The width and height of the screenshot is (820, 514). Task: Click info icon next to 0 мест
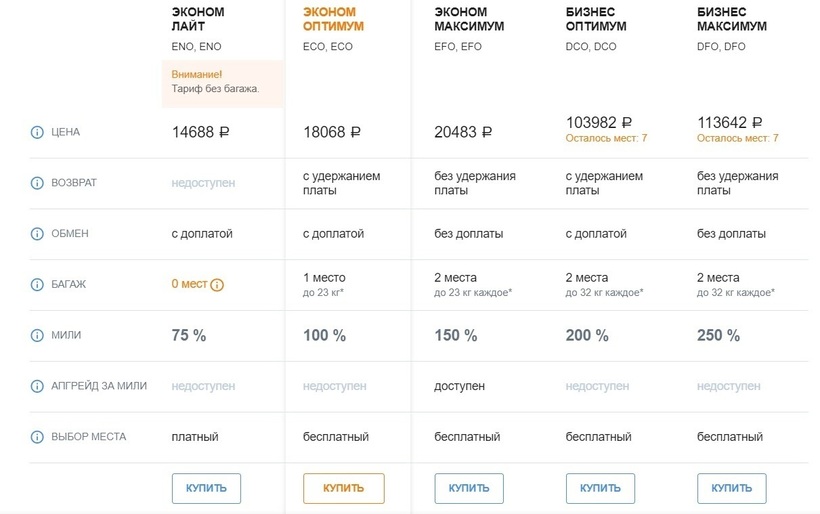point(217,285)
